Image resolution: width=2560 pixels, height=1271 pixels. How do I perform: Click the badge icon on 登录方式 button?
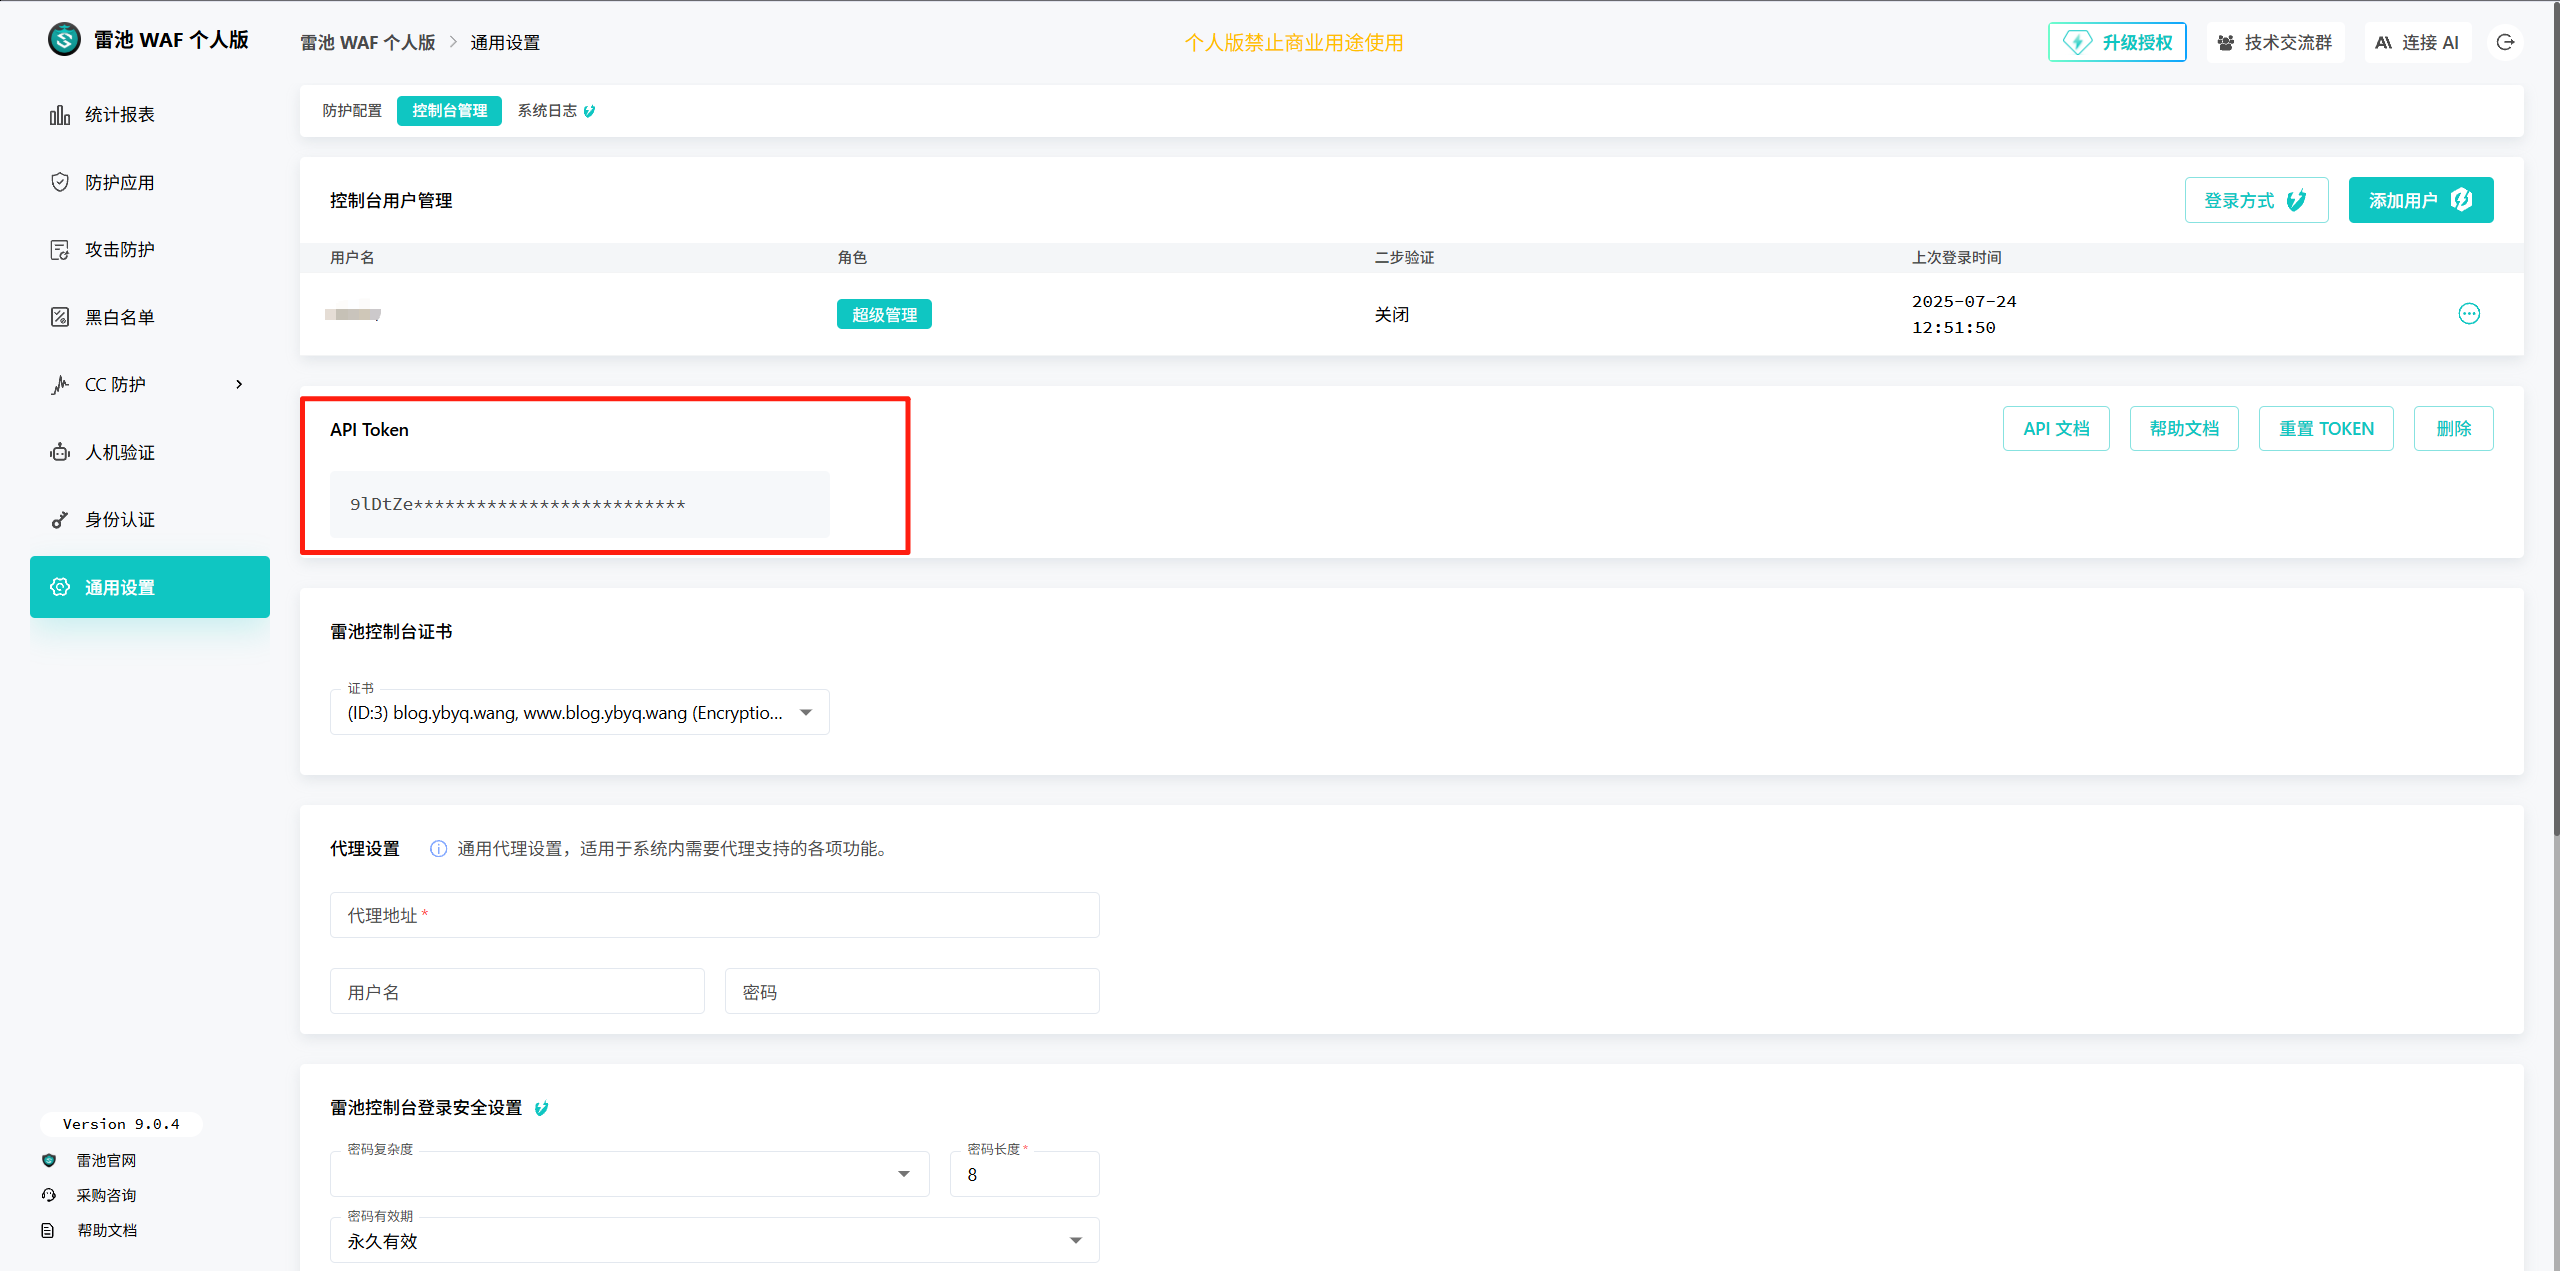pos(2297,200)
